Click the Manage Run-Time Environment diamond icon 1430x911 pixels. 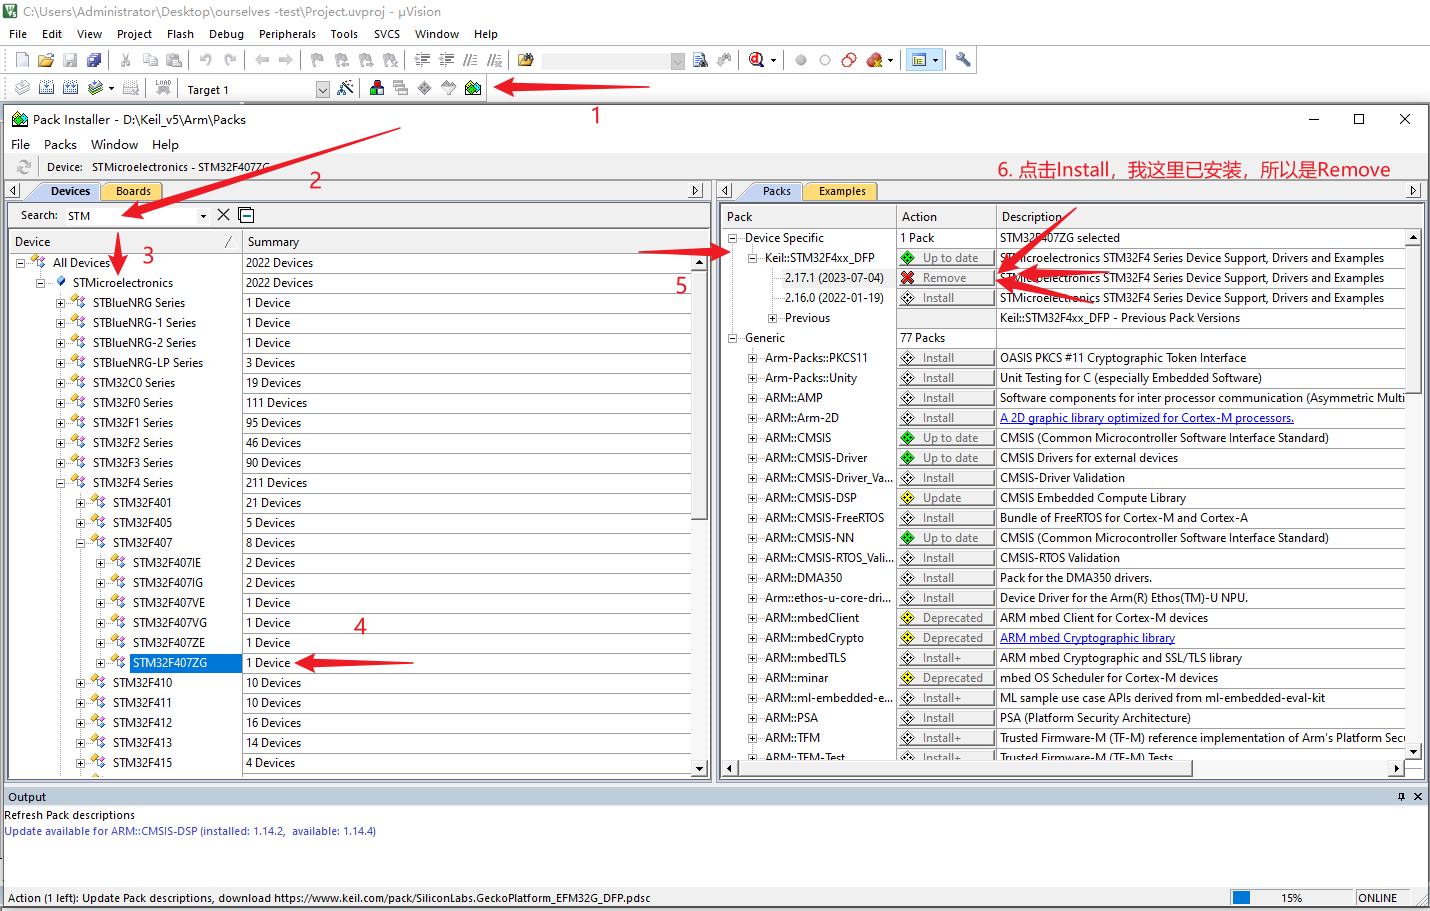[425, 88]
